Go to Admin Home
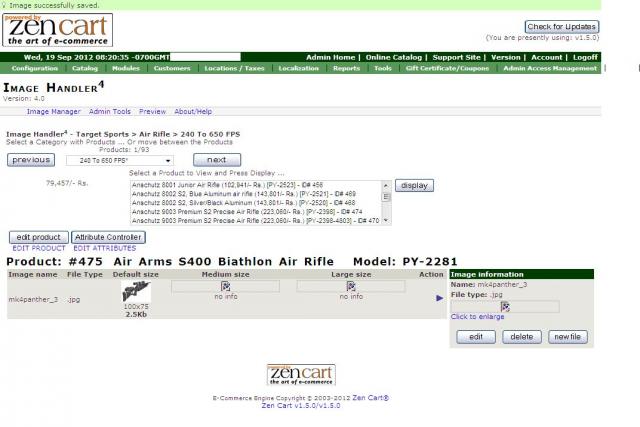The width and height of the screenshot is (640, 427). (331, 57)
